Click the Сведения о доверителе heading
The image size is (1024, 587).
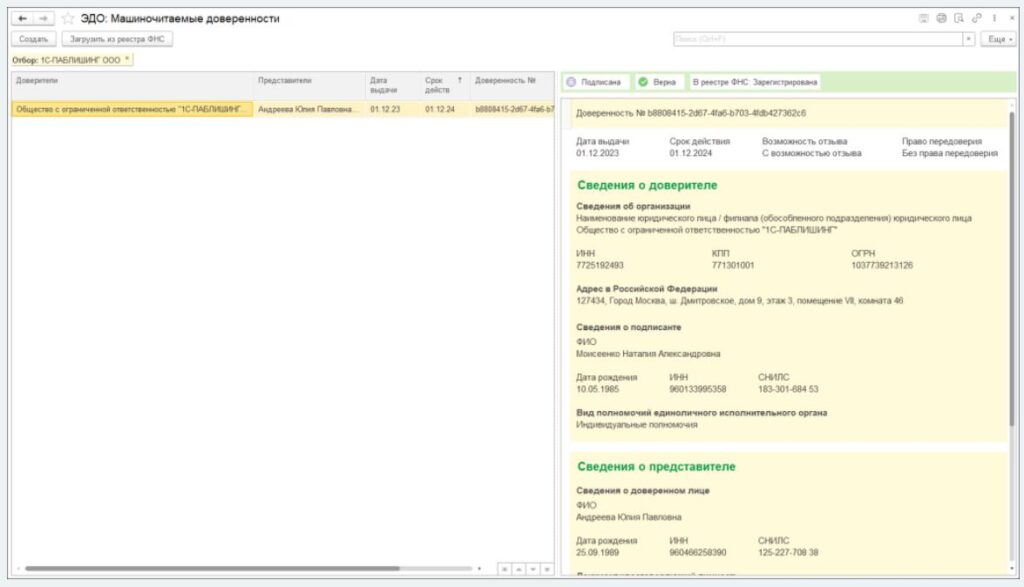[x=647, y=185]
